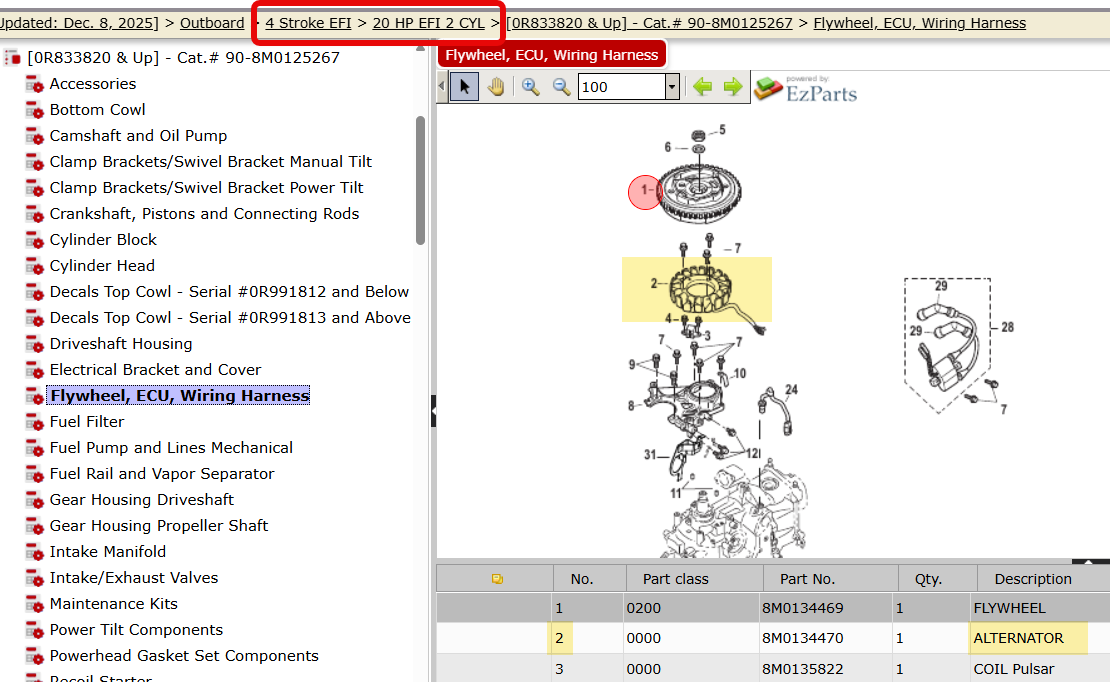Click the Maintenance Kits row icon
The image size is (1110, 682).
(34, 604)
